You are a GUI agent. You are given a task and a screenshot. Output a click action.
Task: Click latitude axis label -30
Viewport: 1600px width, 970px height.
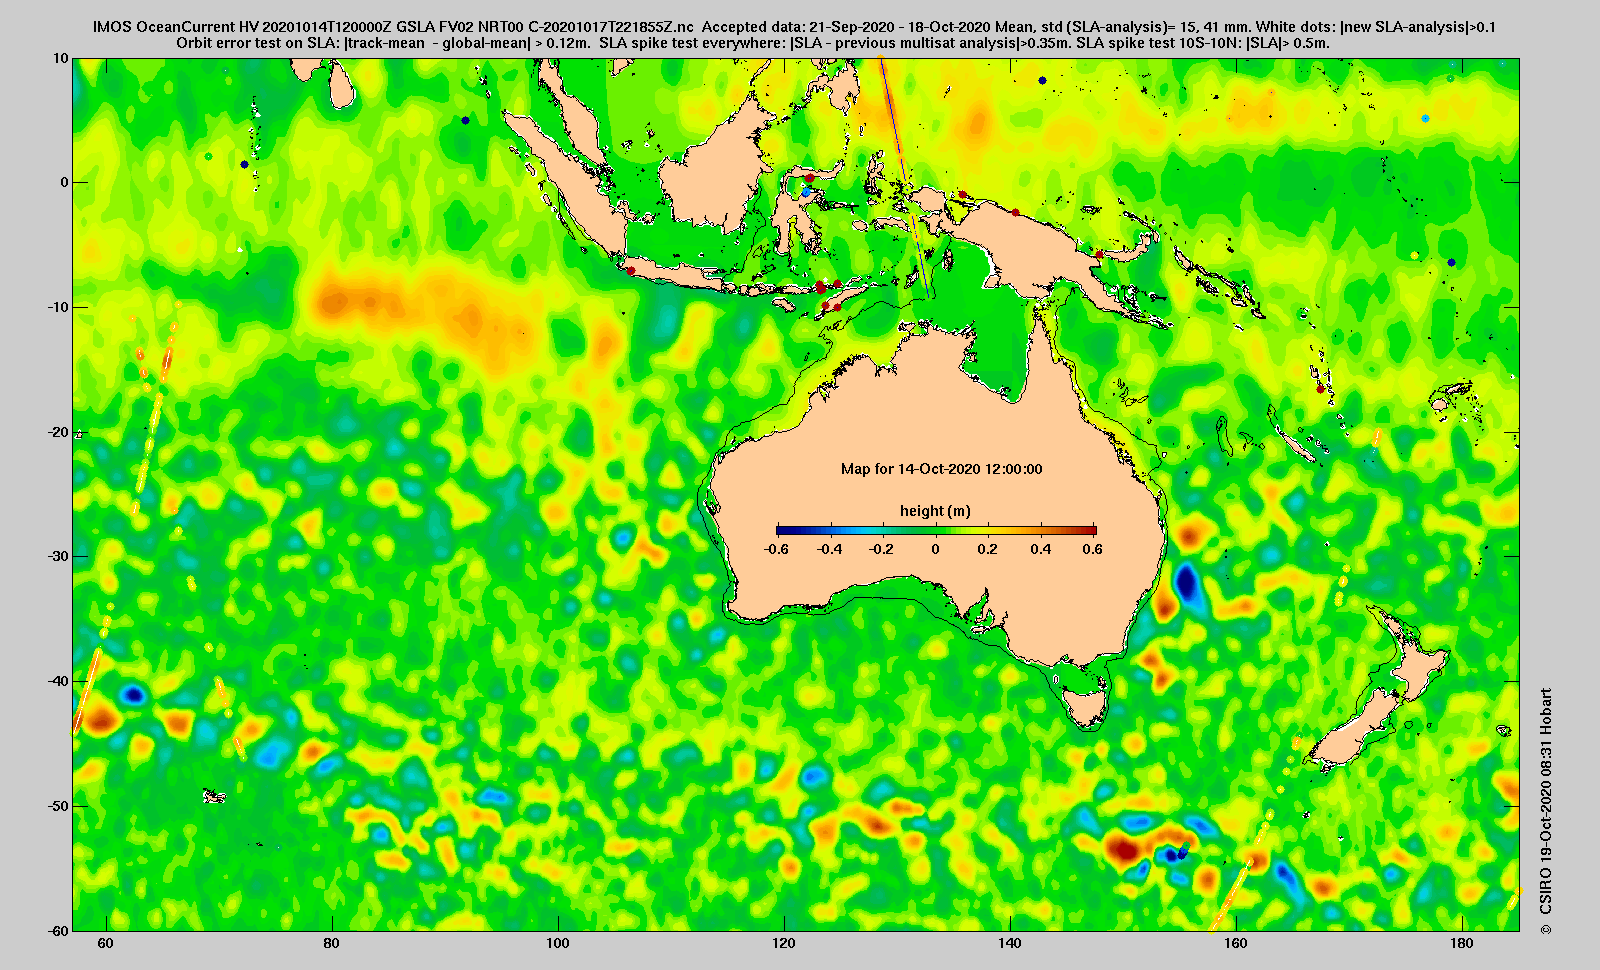tap(59, 557)
